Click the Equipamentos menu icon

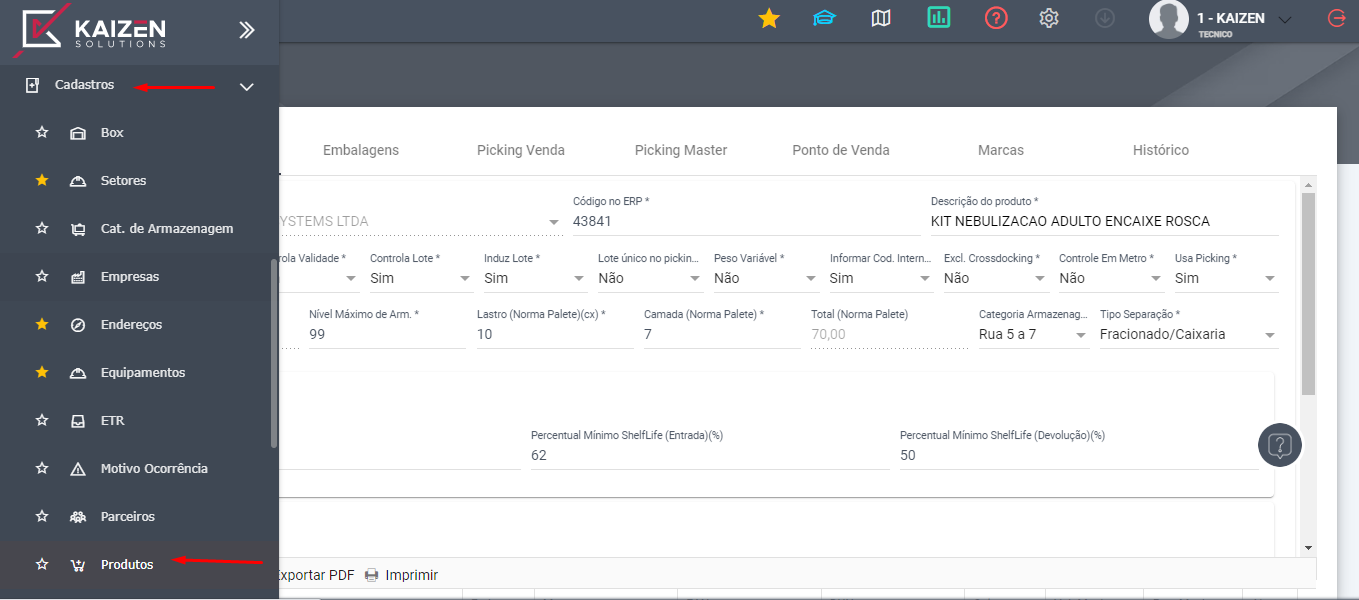pyautogui.click(x=78, y=373)
